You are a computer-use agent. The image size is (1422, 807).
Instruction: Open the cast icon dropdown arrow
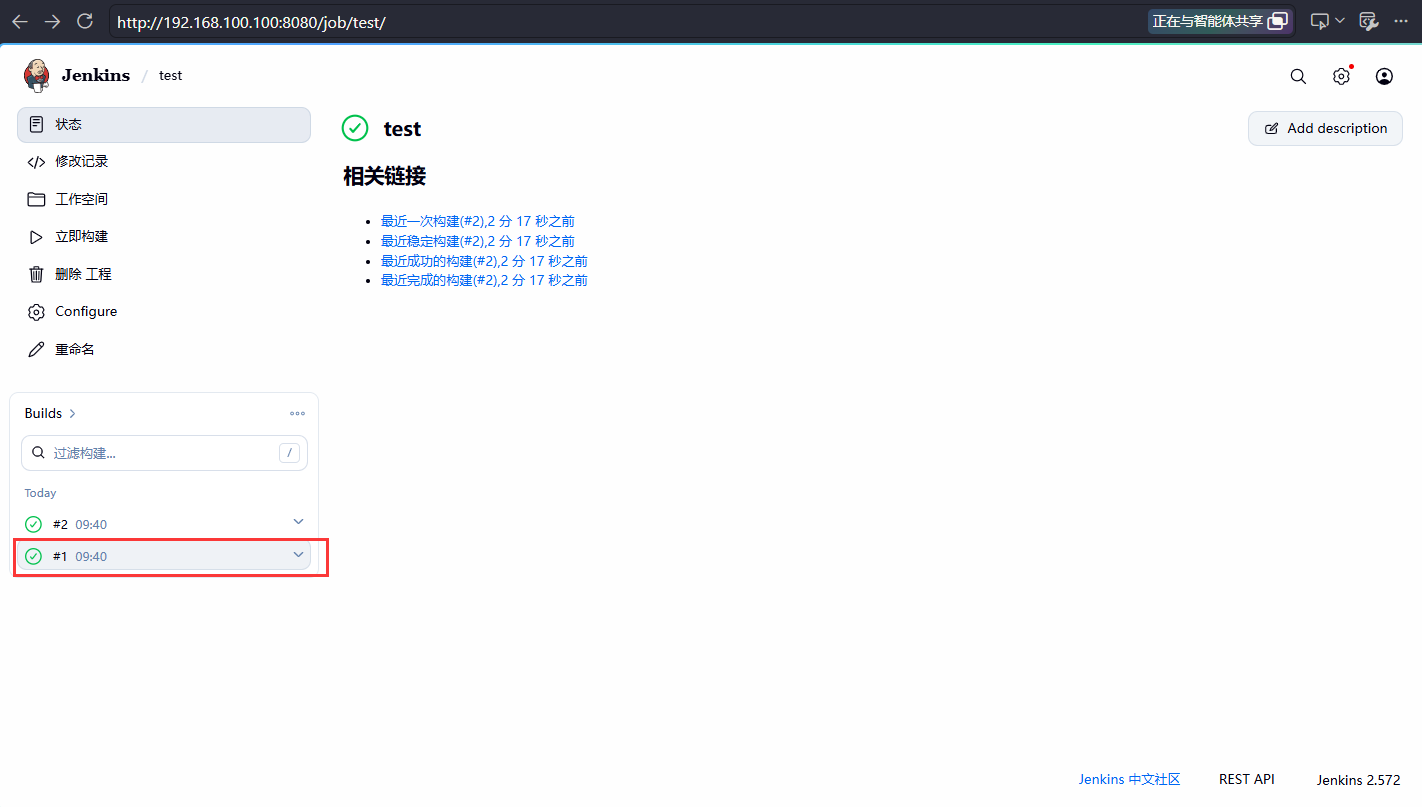point(1340,21)
